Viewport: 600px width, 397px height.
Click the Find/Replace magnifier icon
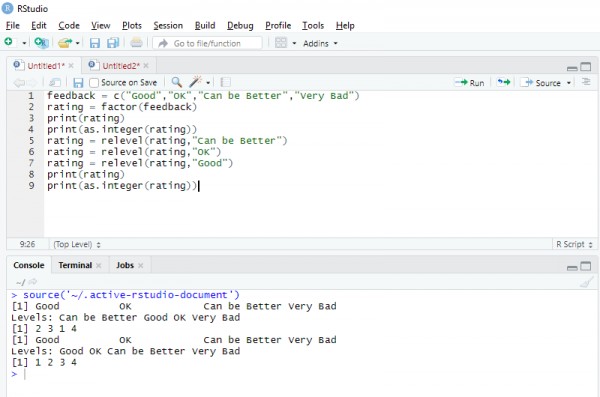[x=176, y=82]
